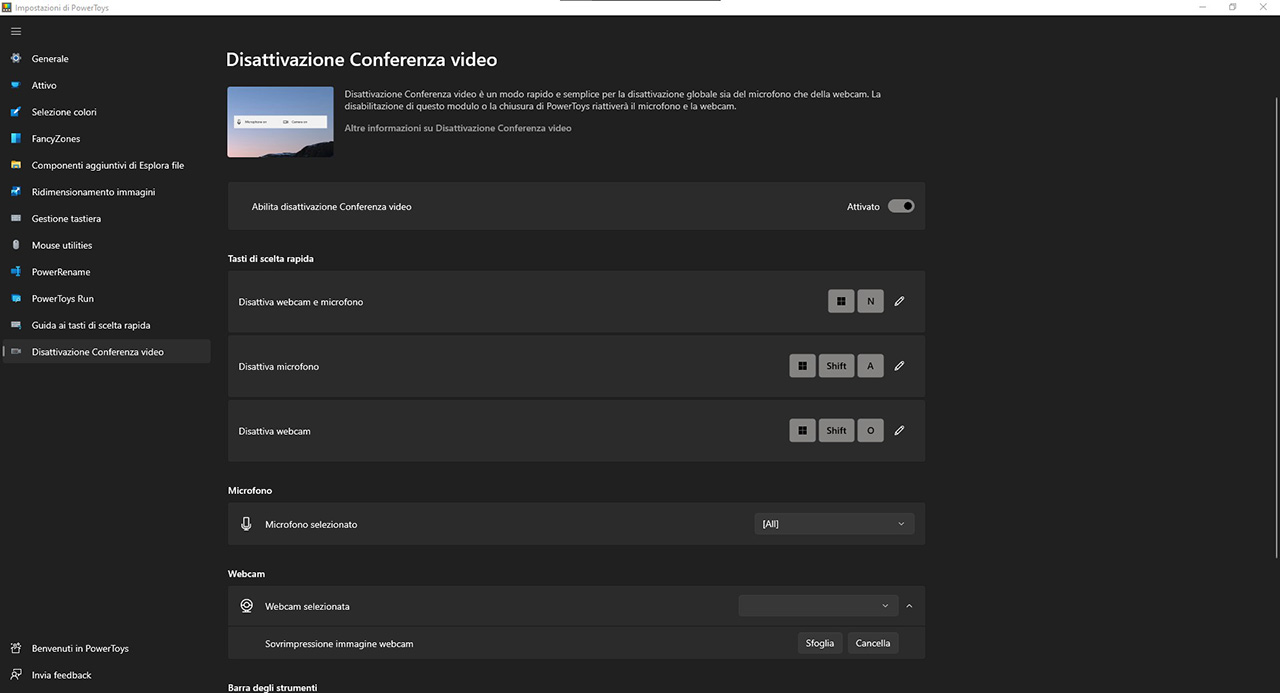1280x693 pixels.
Task: Turn off Abilita disattivazione Conferenza video switch
Action: pos(901,206)
